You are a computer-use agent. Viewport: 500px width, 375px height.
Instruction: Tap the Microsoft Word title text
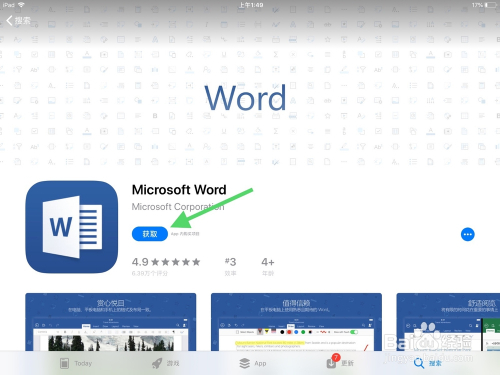tap(179, 190)
